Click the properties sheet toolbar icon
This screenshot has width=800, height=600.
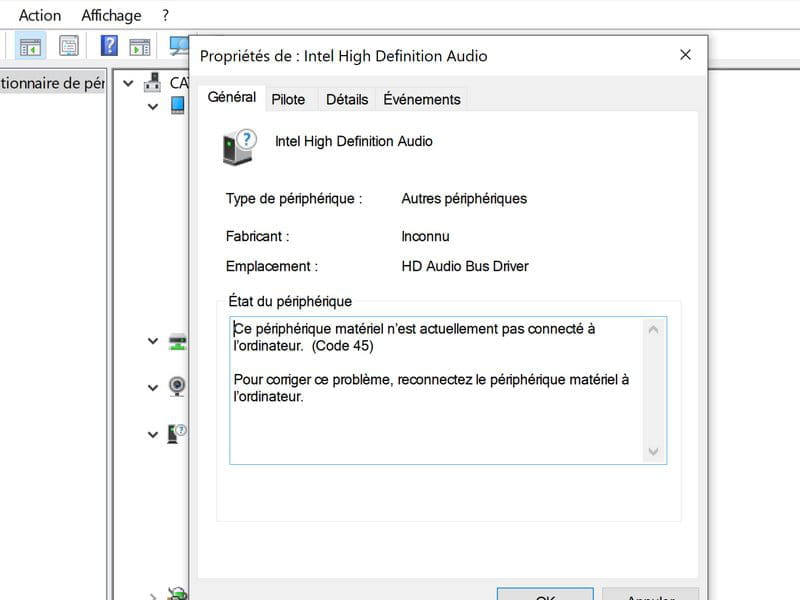(x=69, y=46)
